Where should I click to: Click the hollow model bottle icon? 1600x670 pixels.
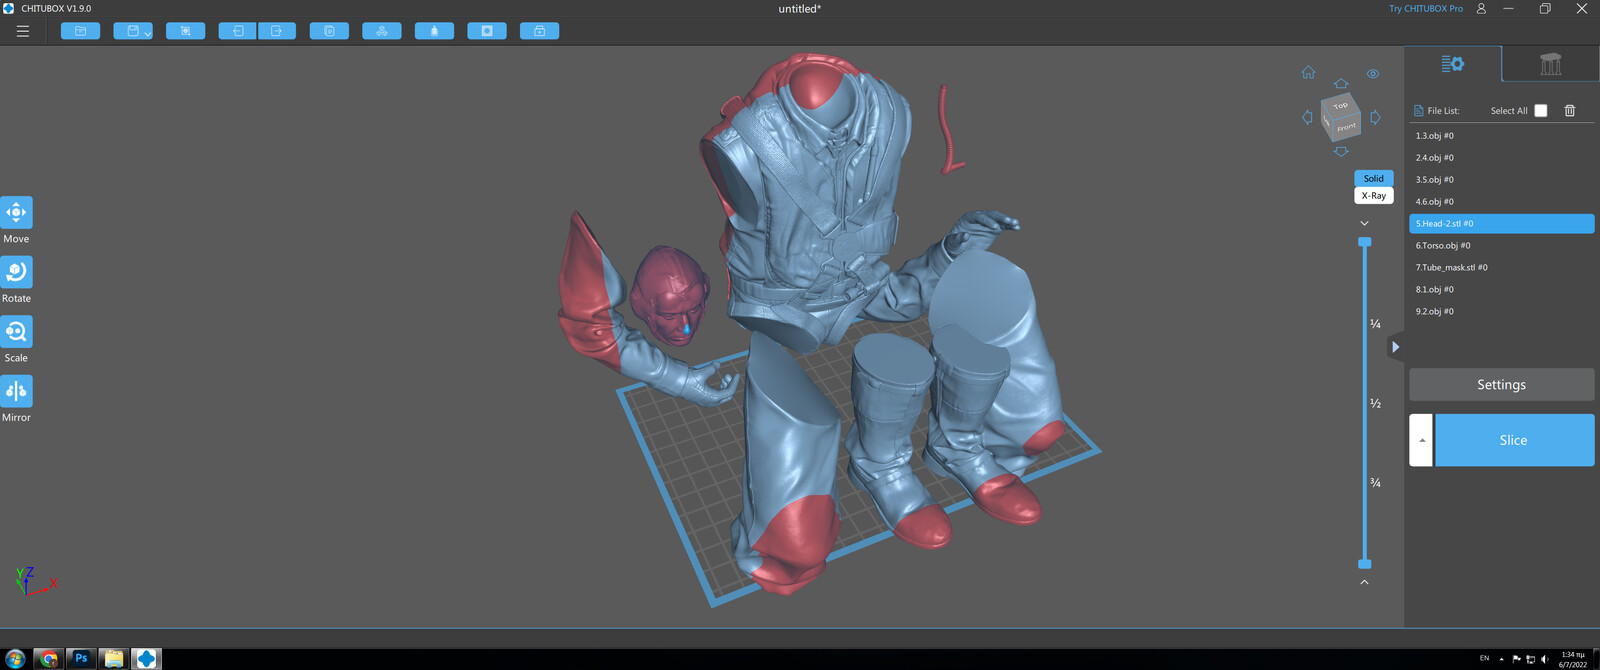click(434, 31)
